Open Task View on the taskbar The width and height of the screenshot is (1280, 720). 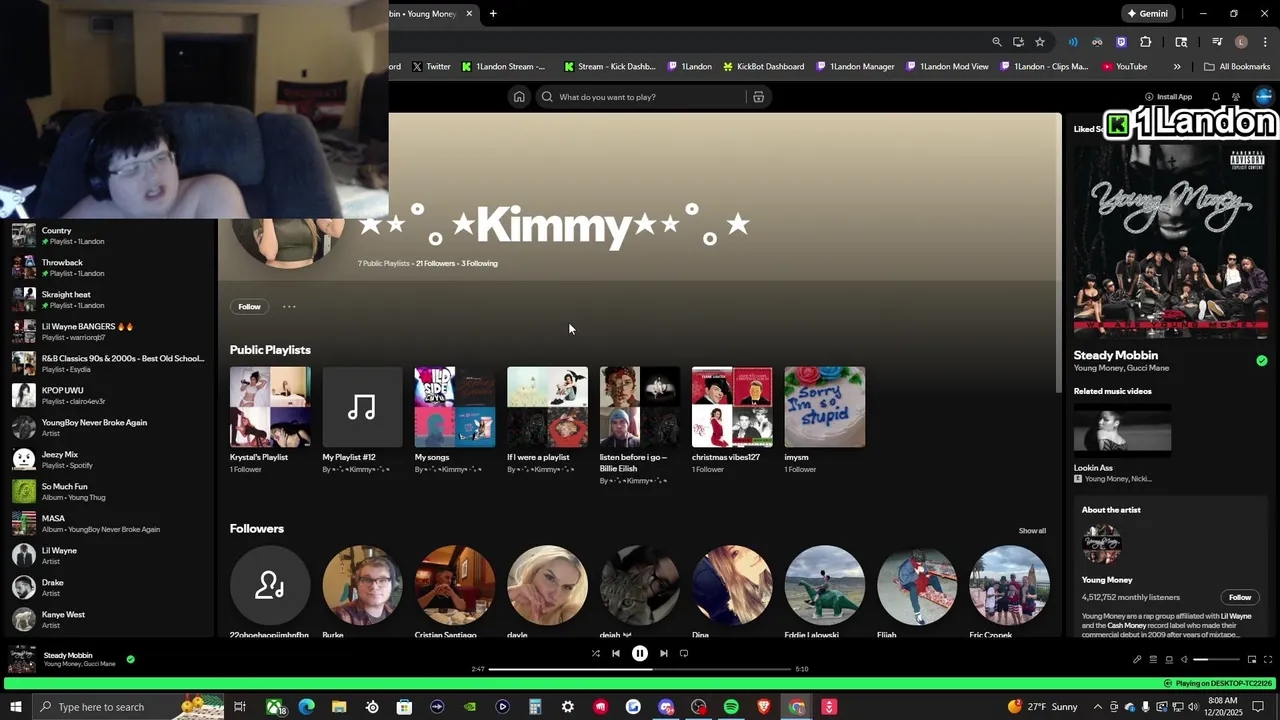pos(240,707)
